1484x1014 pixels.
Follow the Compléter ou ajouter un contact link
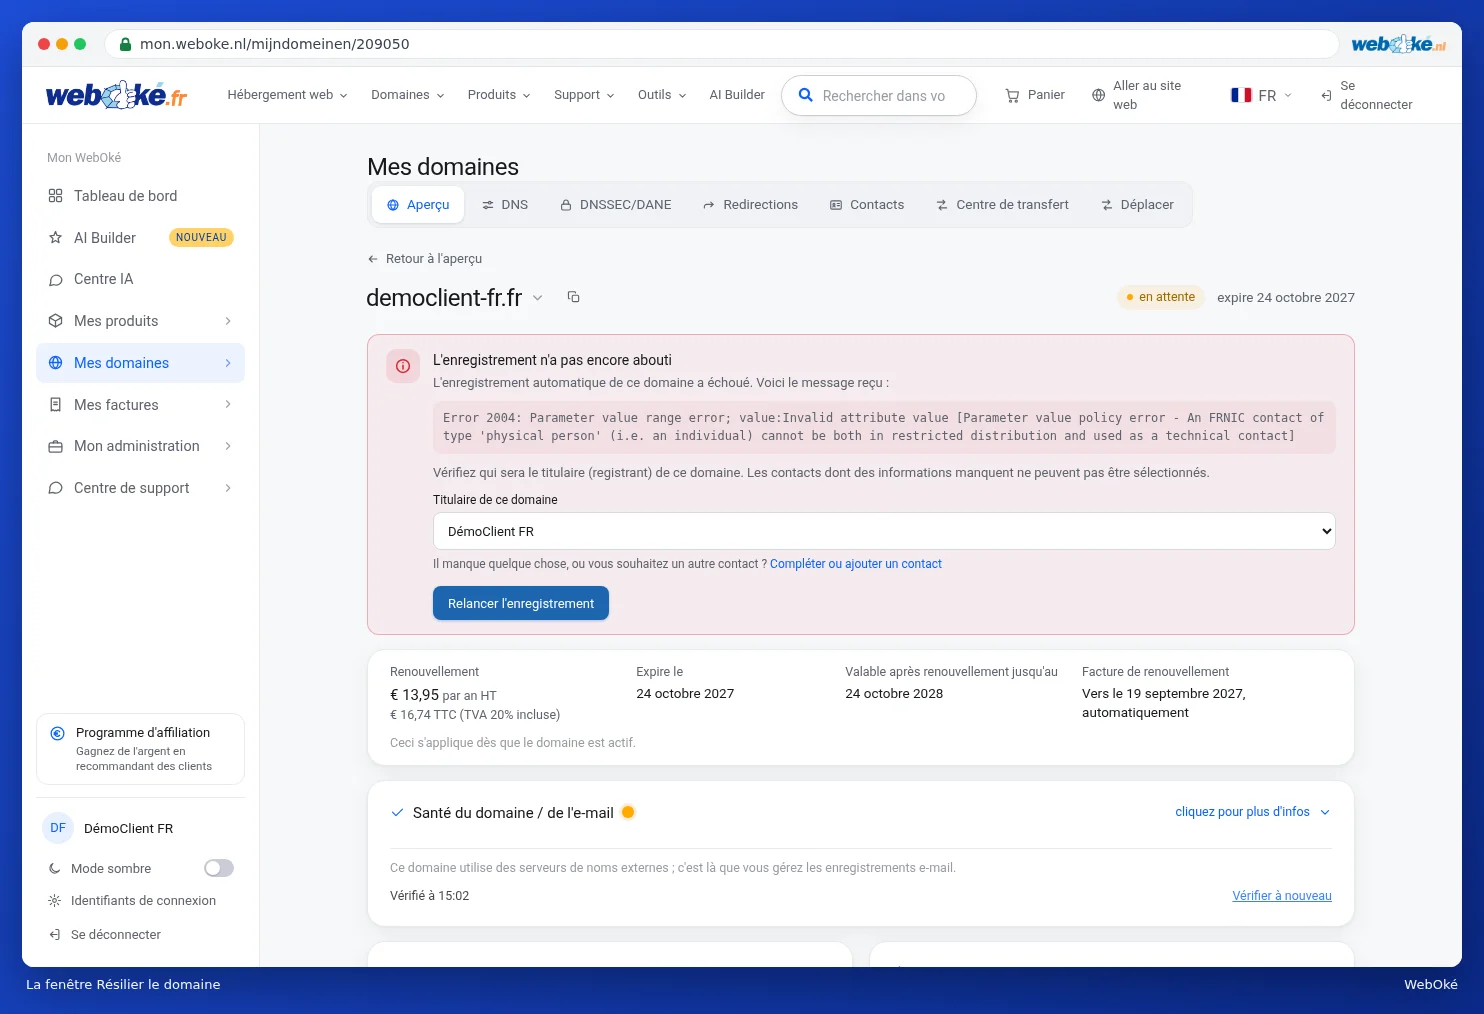(x=856, y=564)
